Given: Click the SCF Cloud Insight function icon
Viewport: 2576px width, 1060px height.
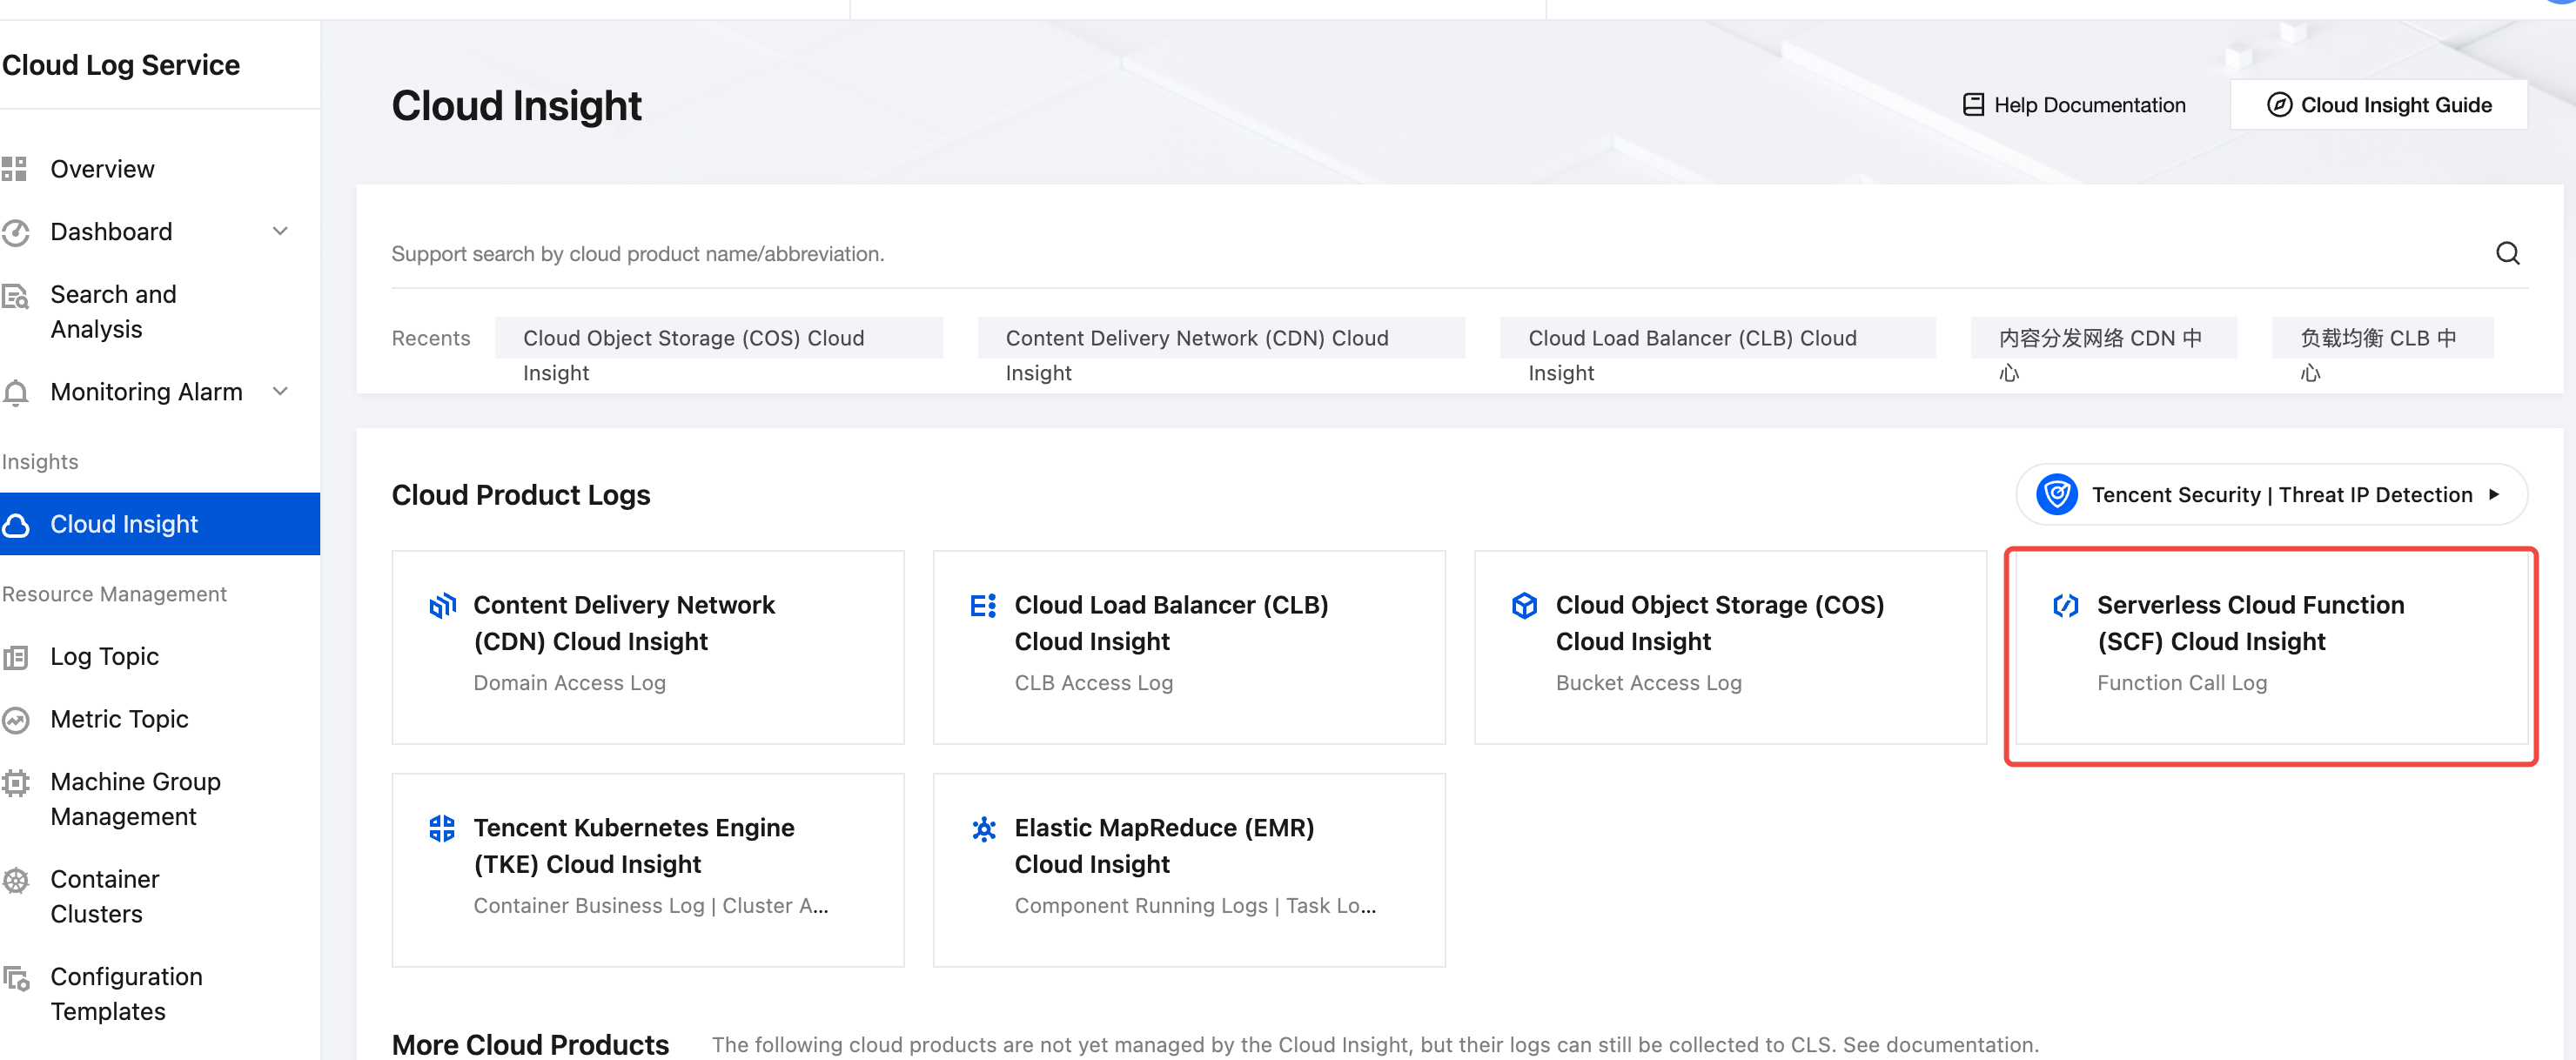Looking at the screenshot, I should [2065, 605].
